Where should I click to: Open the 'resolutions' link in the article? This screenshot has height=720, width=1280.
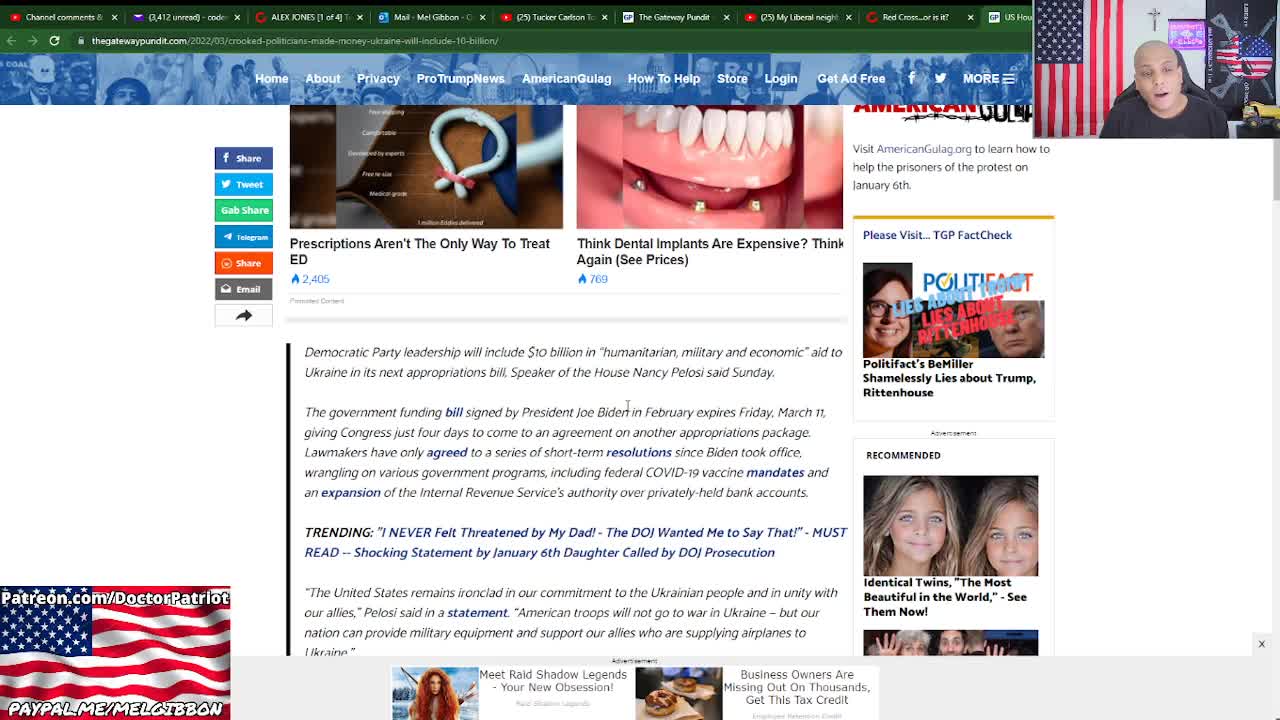[x=638, y=452]
